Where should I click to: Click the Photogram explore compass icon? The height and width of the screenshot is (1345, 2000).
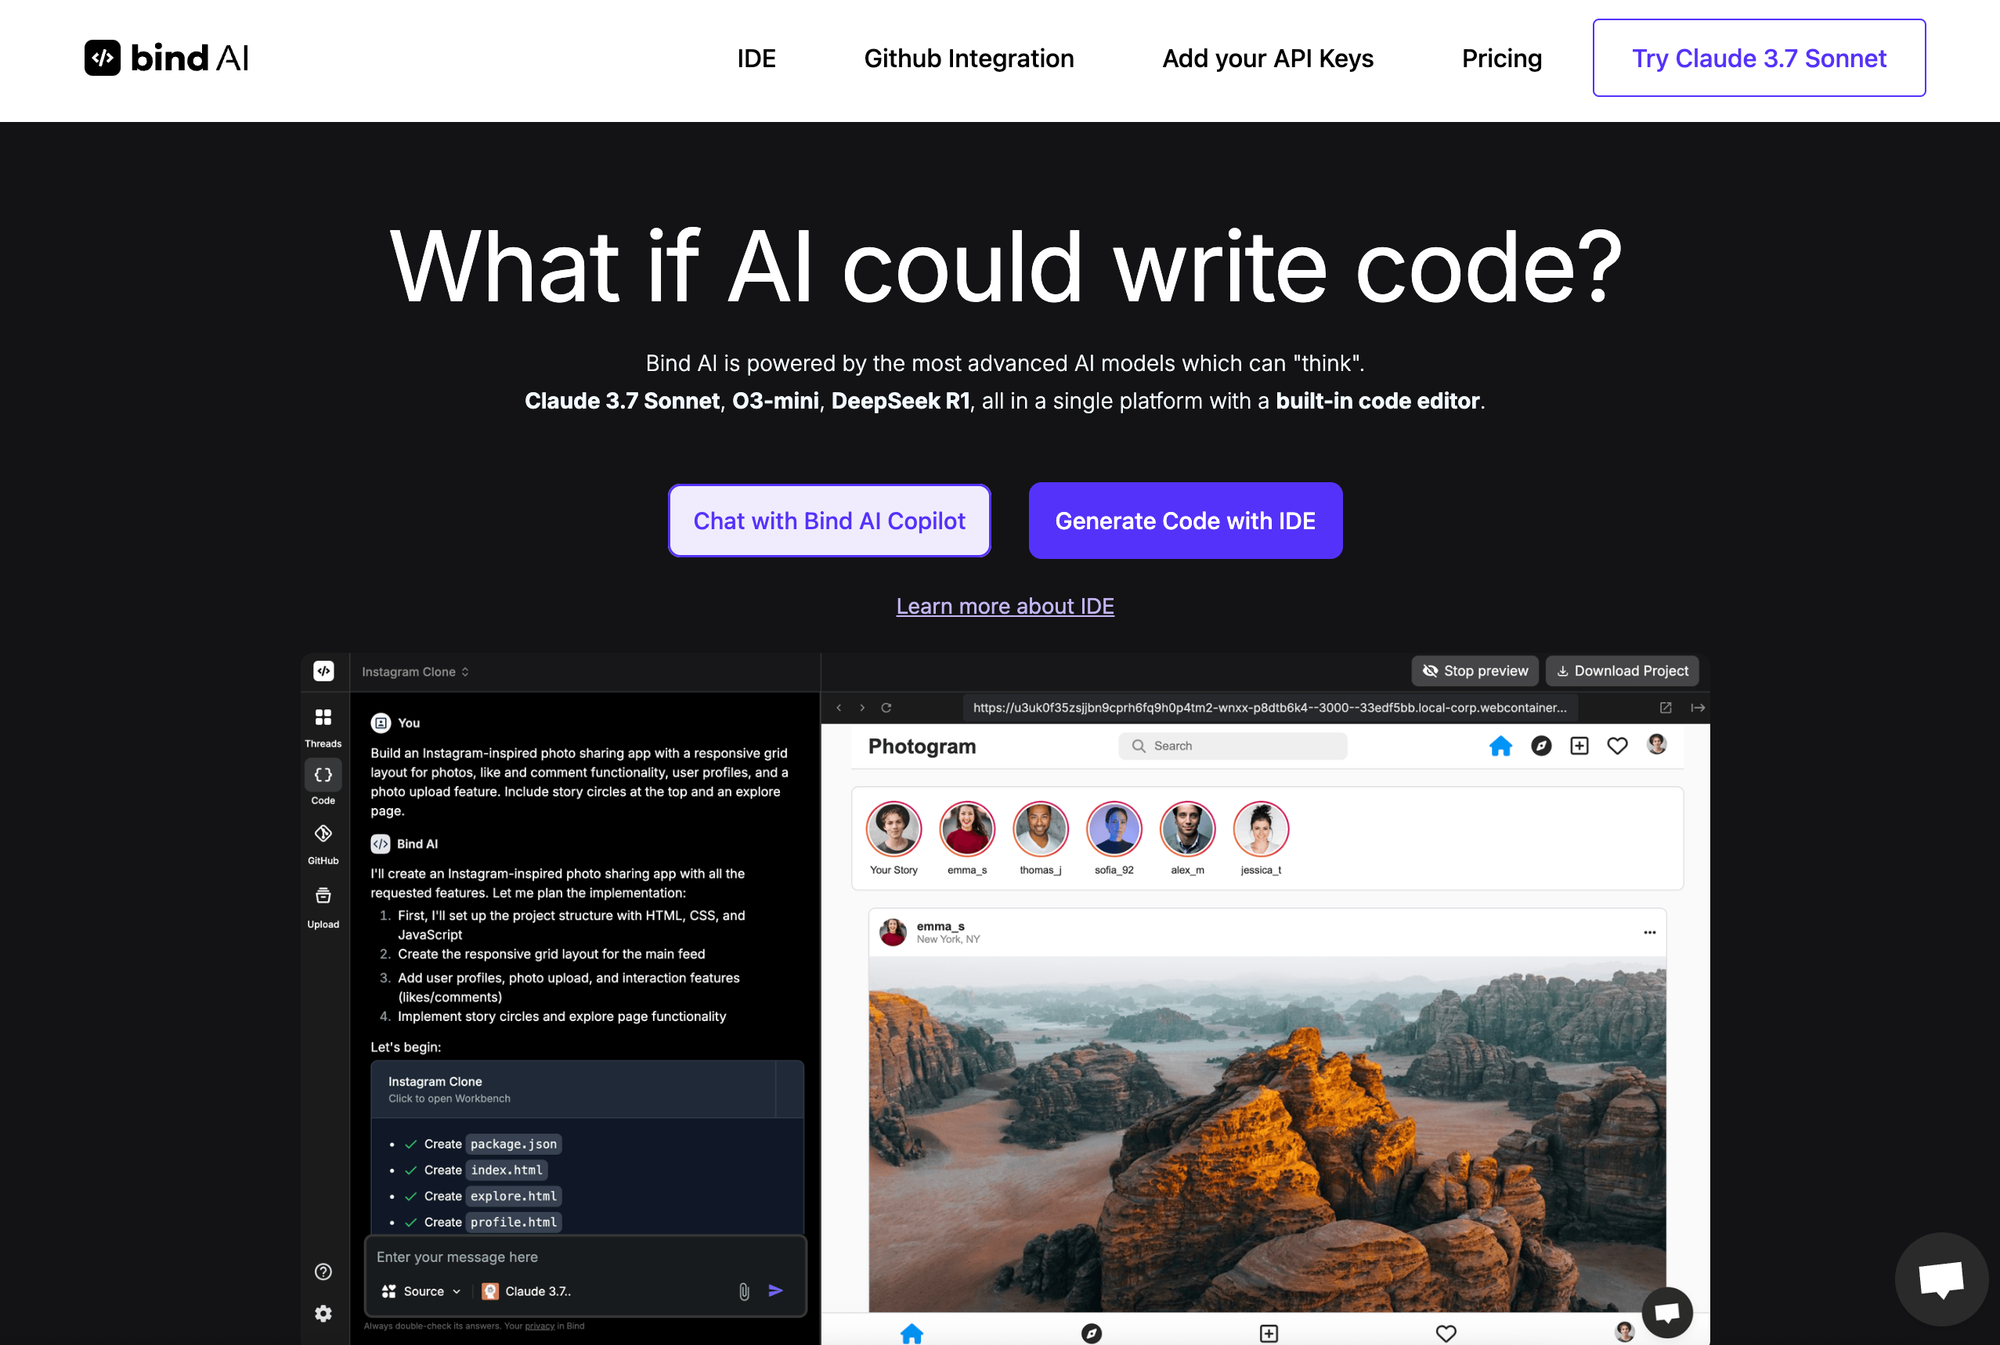(1541, 746)
